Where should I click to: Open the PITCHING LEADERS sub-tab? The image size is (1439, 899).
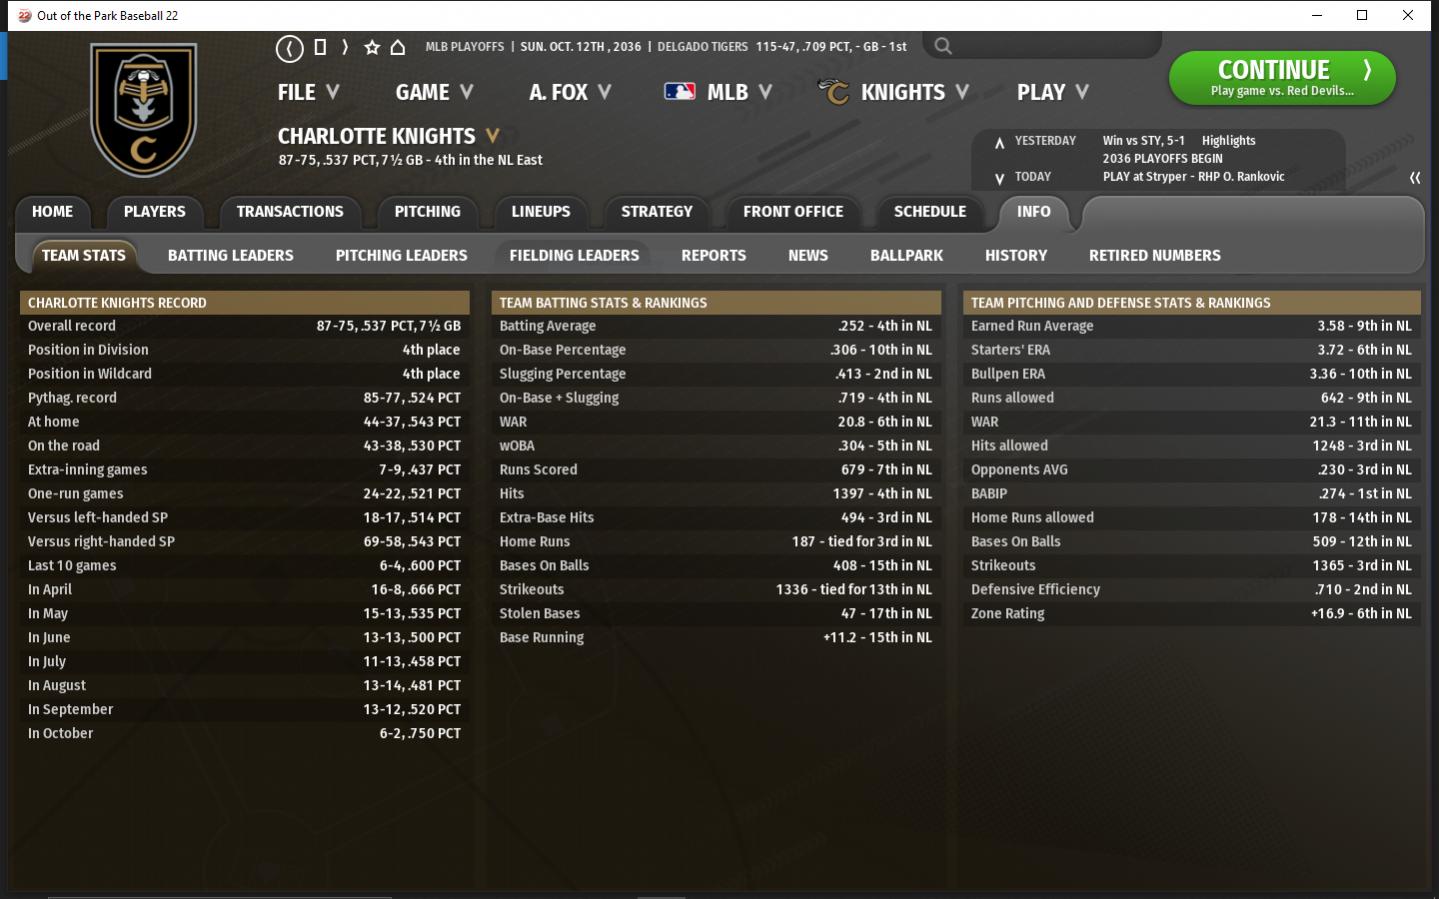click(402, 256)
